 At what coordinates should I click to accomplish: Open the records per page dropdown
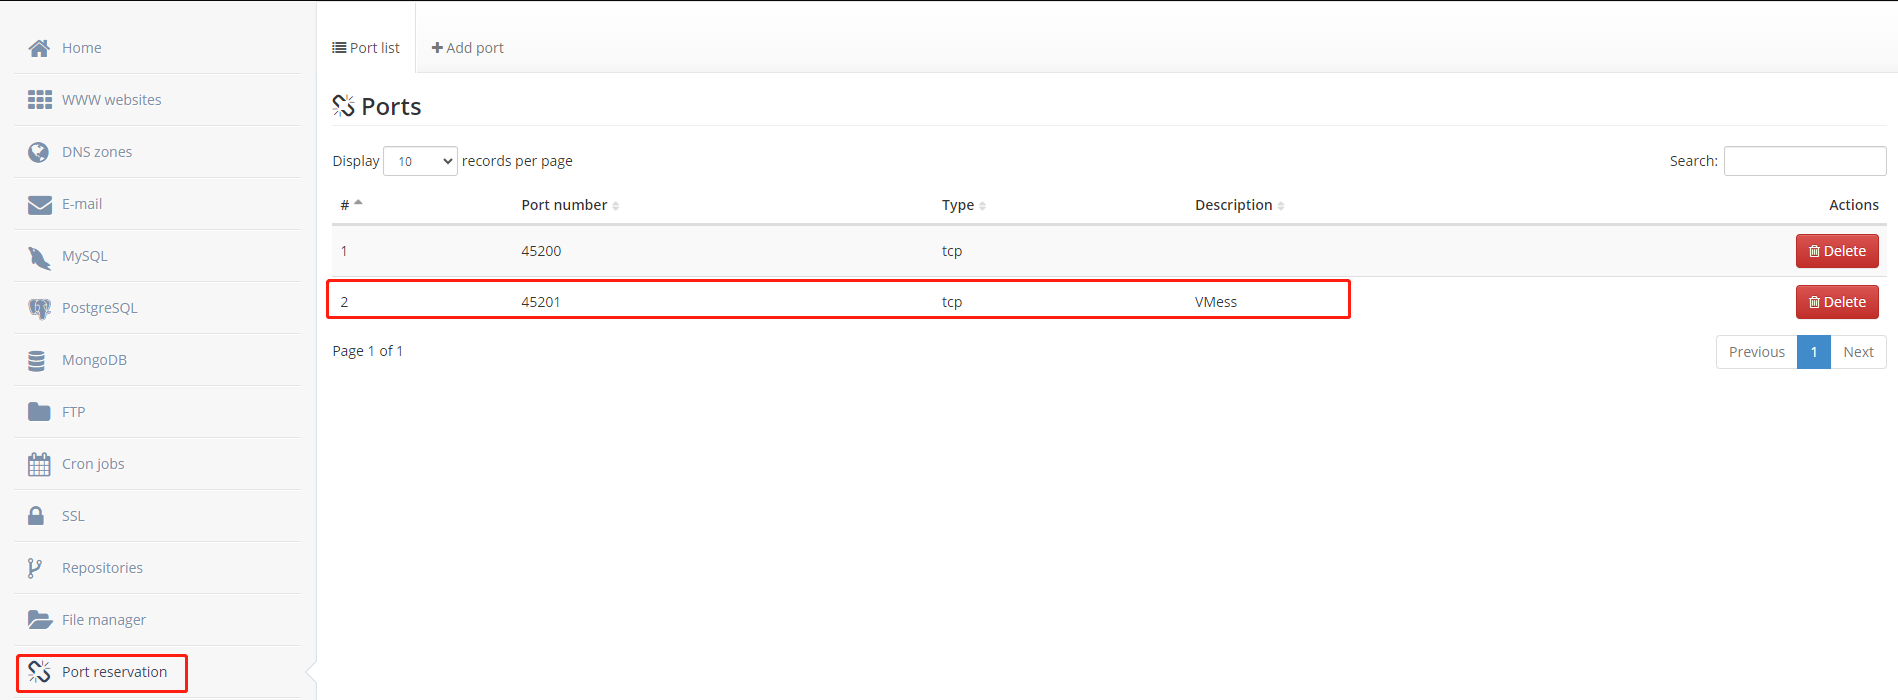coord(421,161)
